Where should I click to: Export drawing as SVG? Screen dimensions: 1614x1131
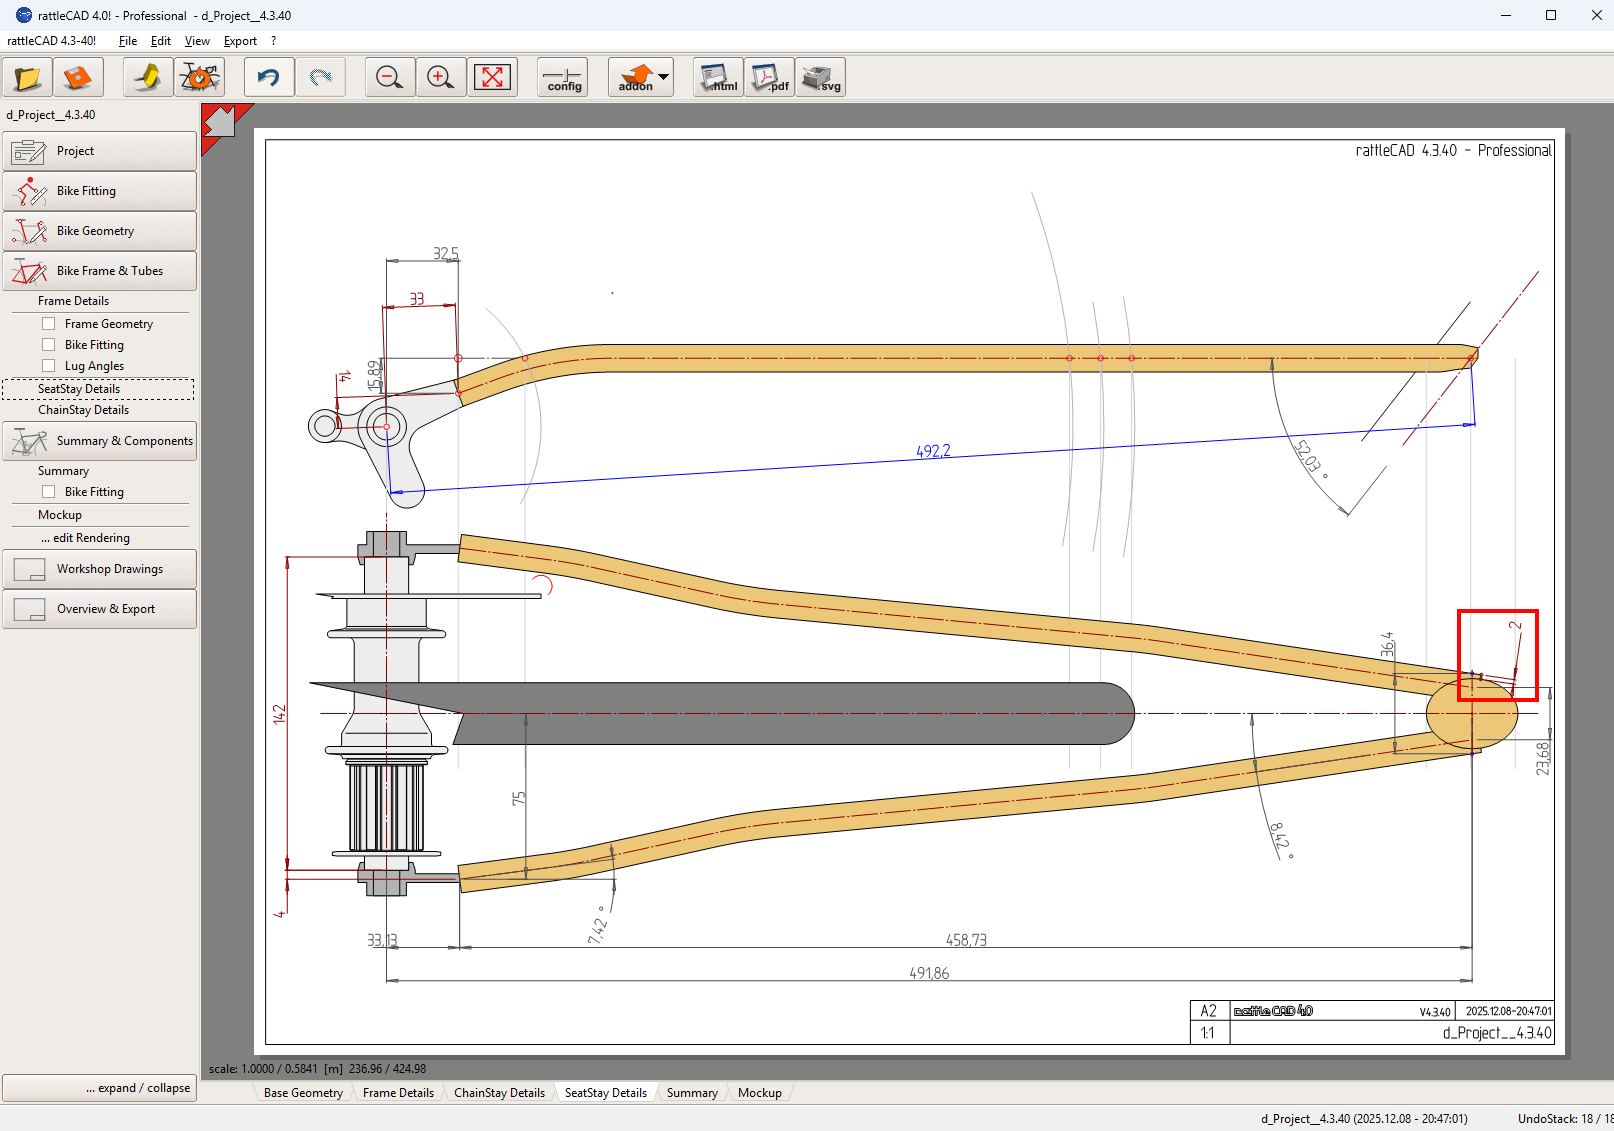tap(821, 78)
